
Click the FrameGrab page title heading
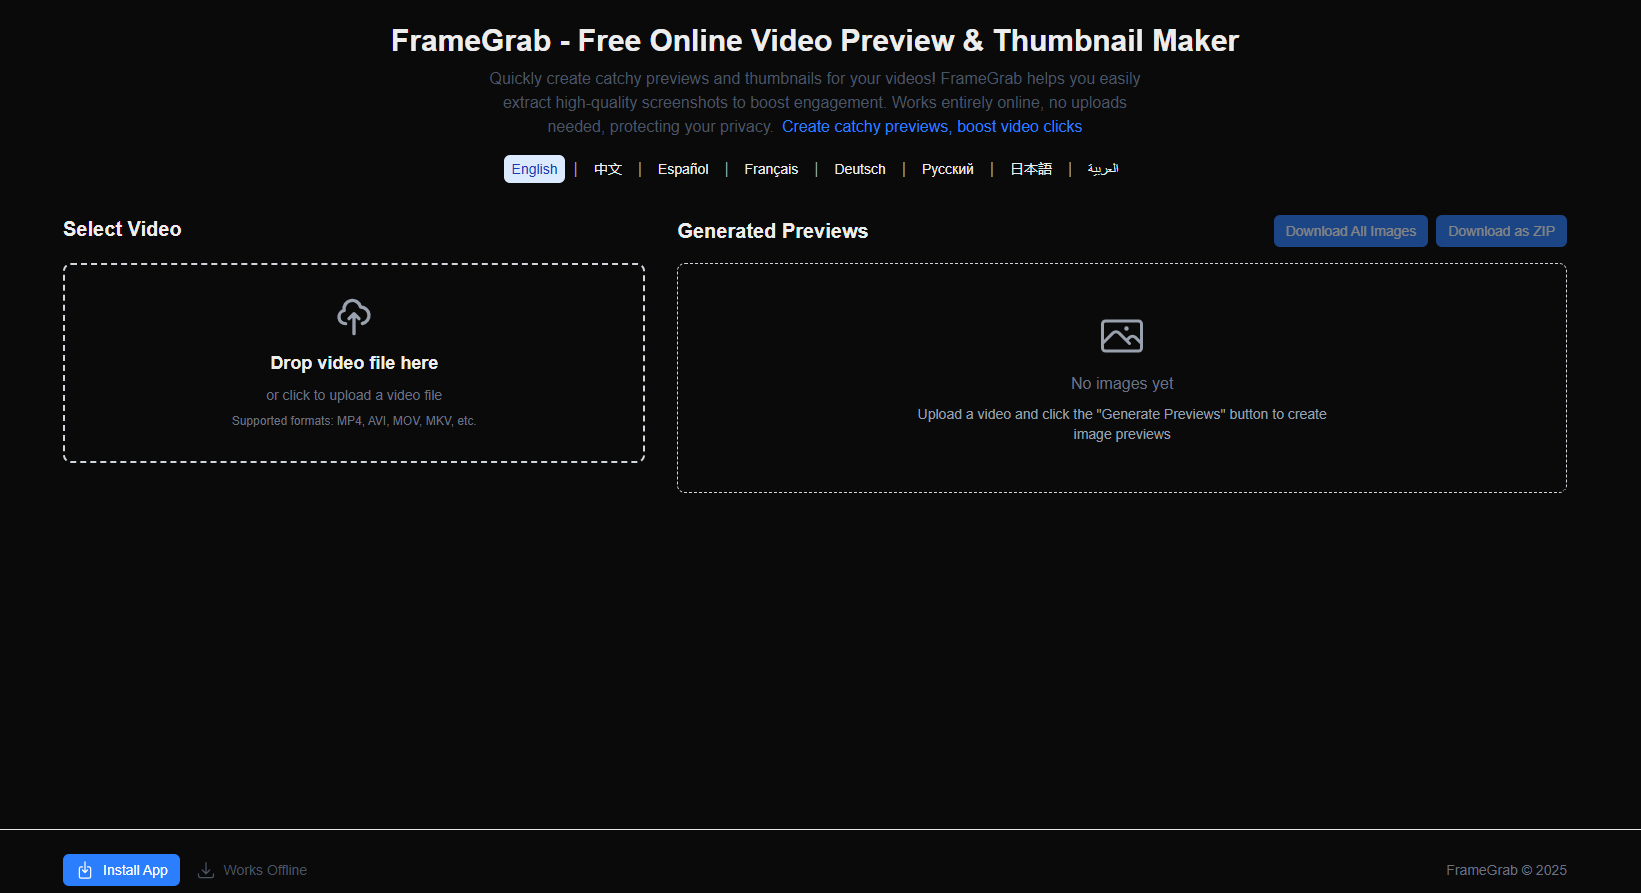[x=815, y=40]
